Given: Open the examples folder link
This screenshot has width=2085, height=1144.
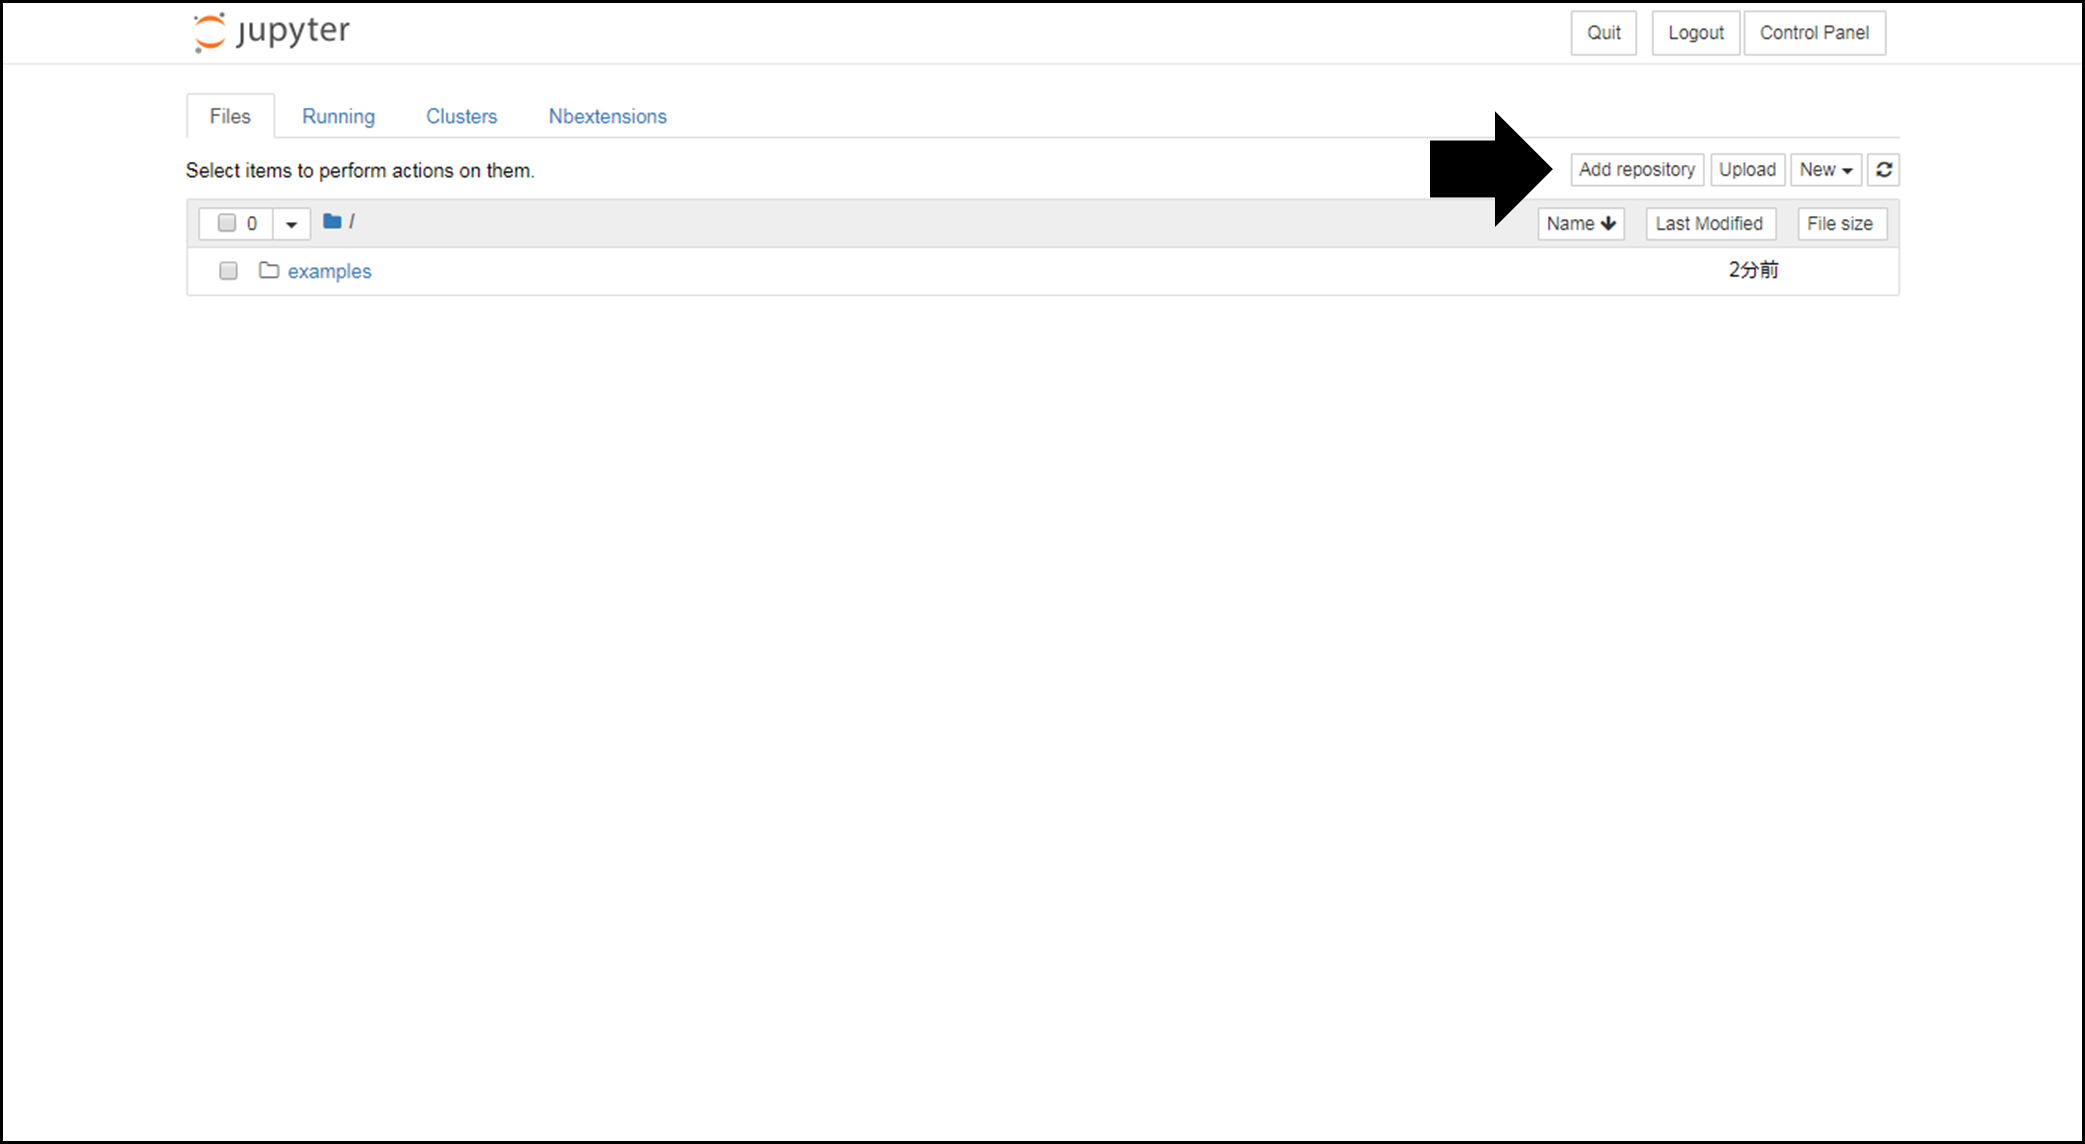Looking at the screenshot, I should (x=329, y=271).
